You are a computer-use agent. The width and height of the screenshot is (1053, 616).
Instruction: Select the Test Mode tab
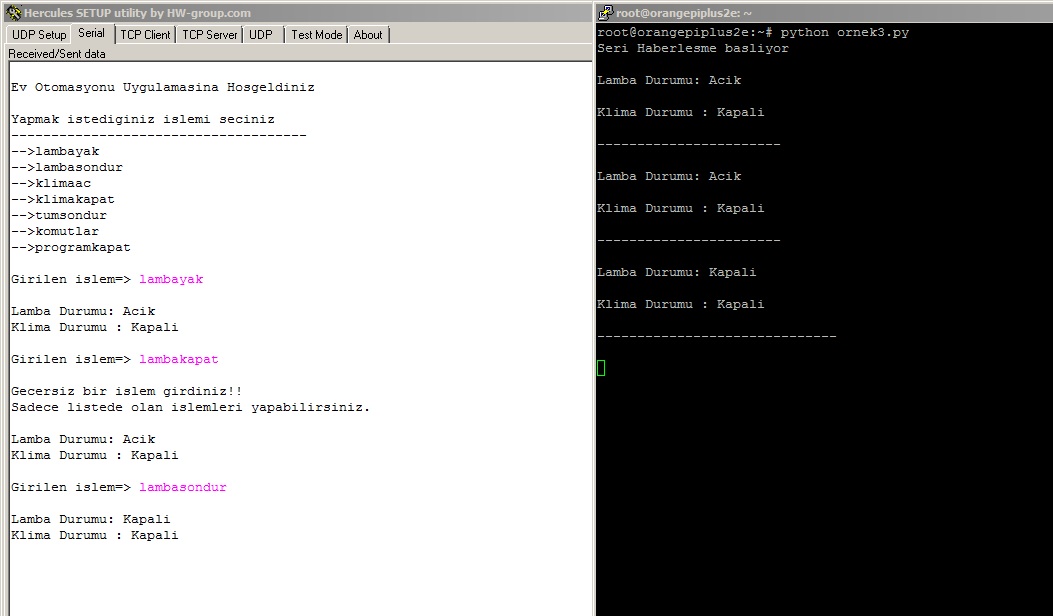coord(316,33)
